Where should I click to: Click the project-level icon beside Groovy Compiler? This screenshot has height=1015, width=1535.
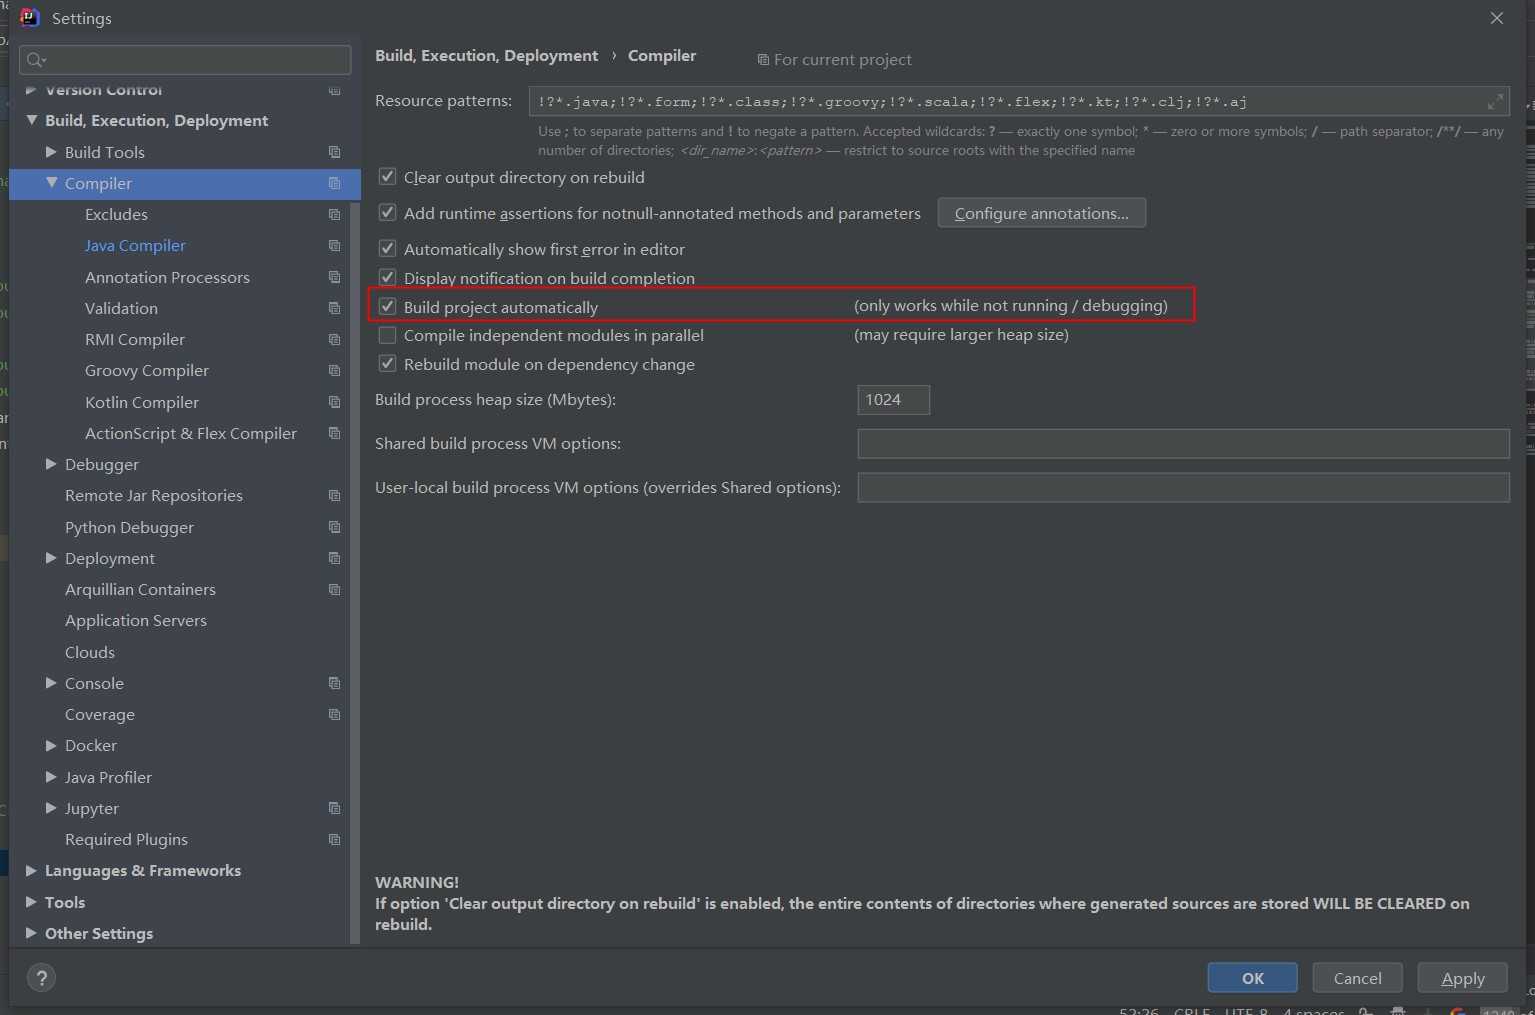click(x=335, y=370)
